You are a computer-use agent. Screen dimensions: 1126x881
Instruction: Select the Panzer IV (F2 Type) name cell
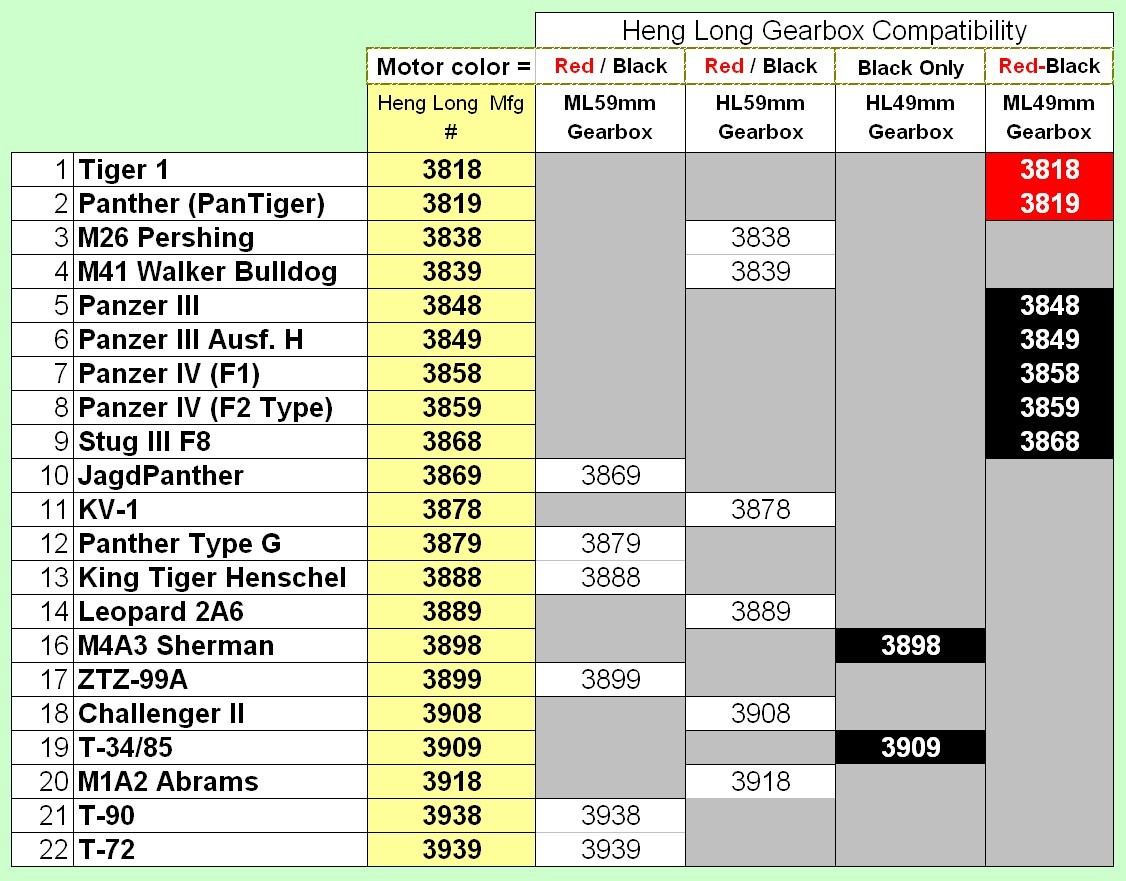(220, 407)
